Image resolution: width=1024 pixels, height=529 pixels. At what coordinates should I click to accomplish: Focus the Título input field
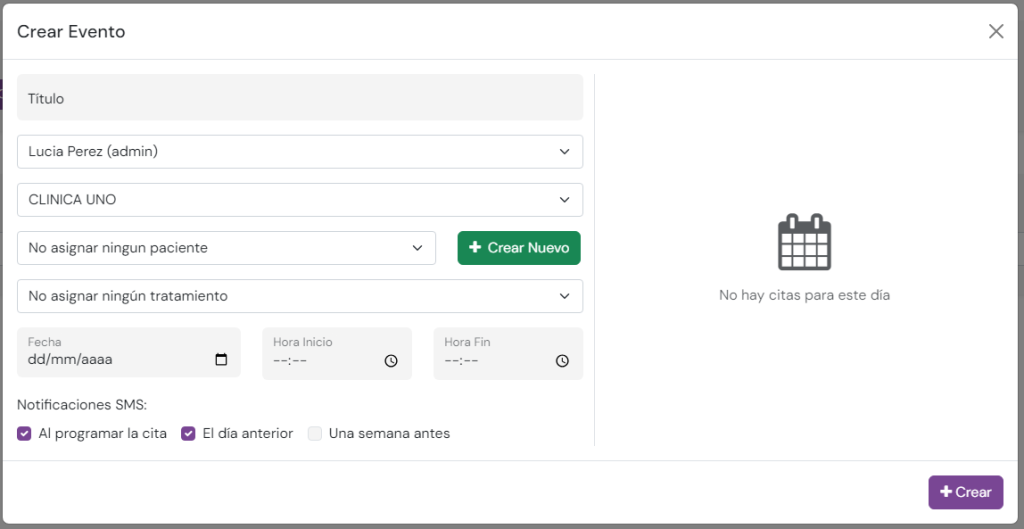(299, 98)
